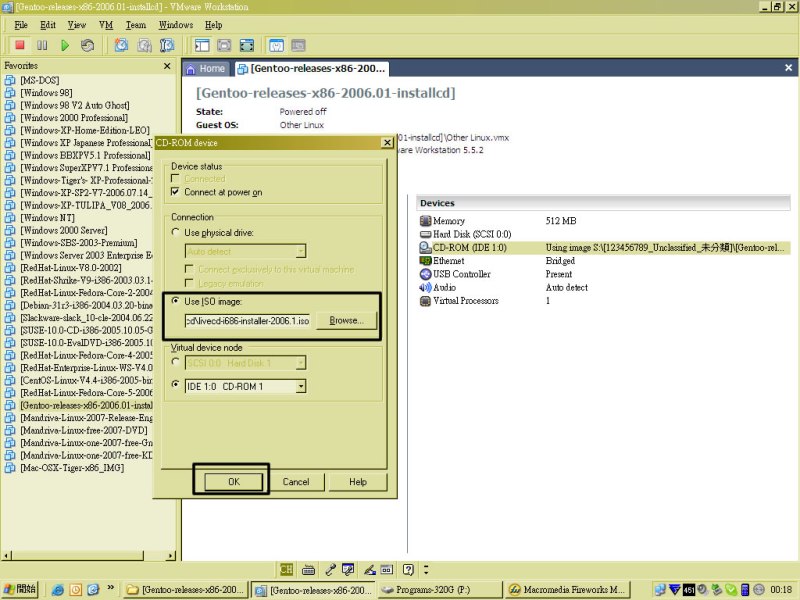Open the Windows menu
Screen dimensions: 800x600
click(176, 25)
